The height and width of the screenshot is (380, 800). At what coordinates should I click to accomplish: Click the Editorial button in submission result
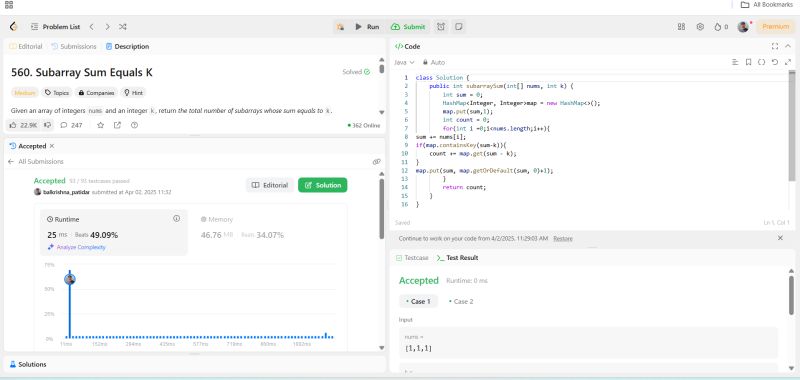270,185
